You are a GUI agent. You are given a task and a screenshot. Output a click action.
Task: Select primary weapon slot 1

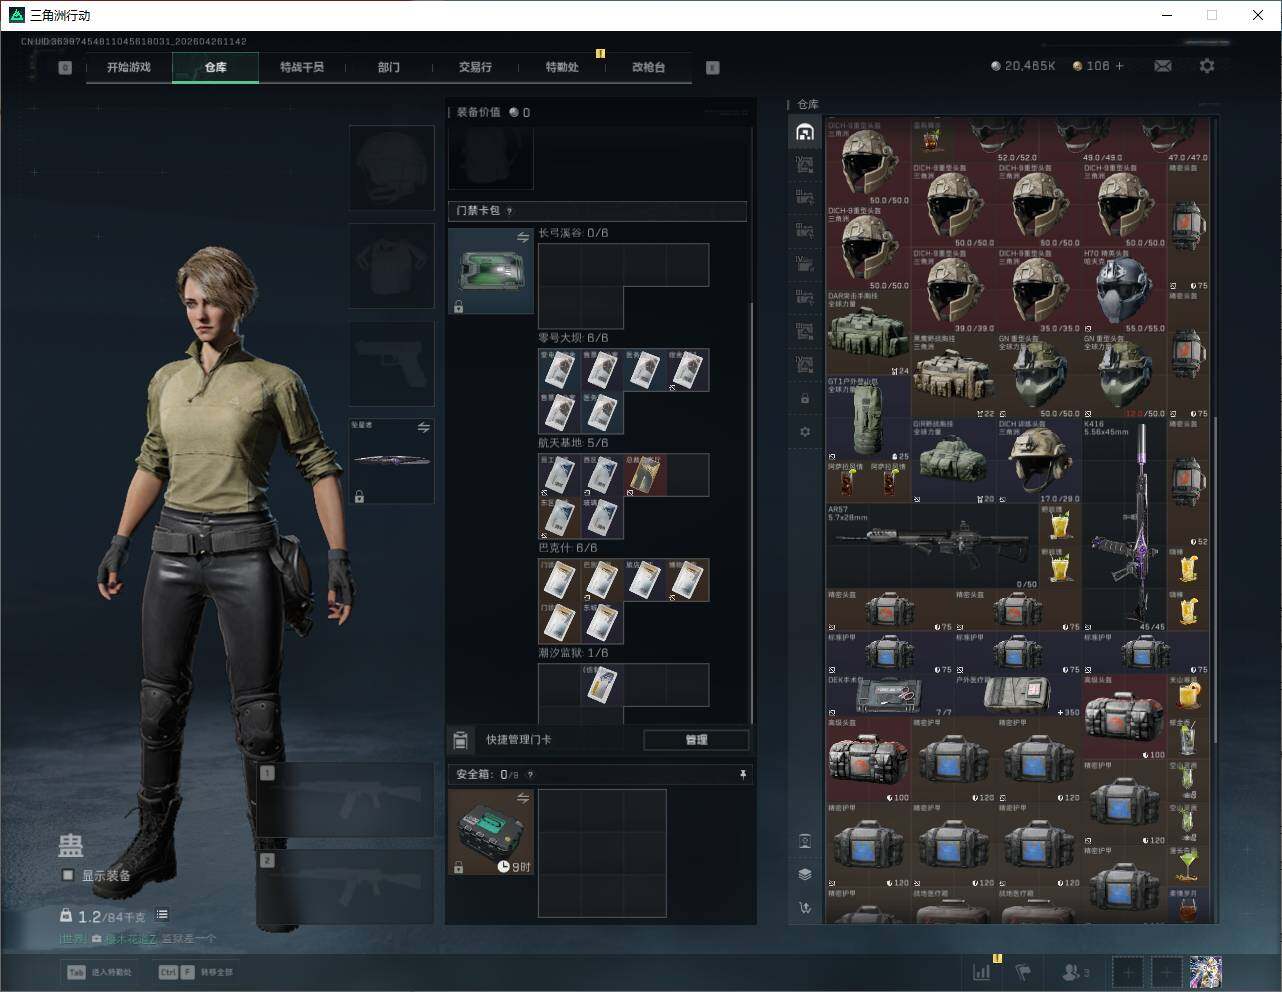click(346, 799)
